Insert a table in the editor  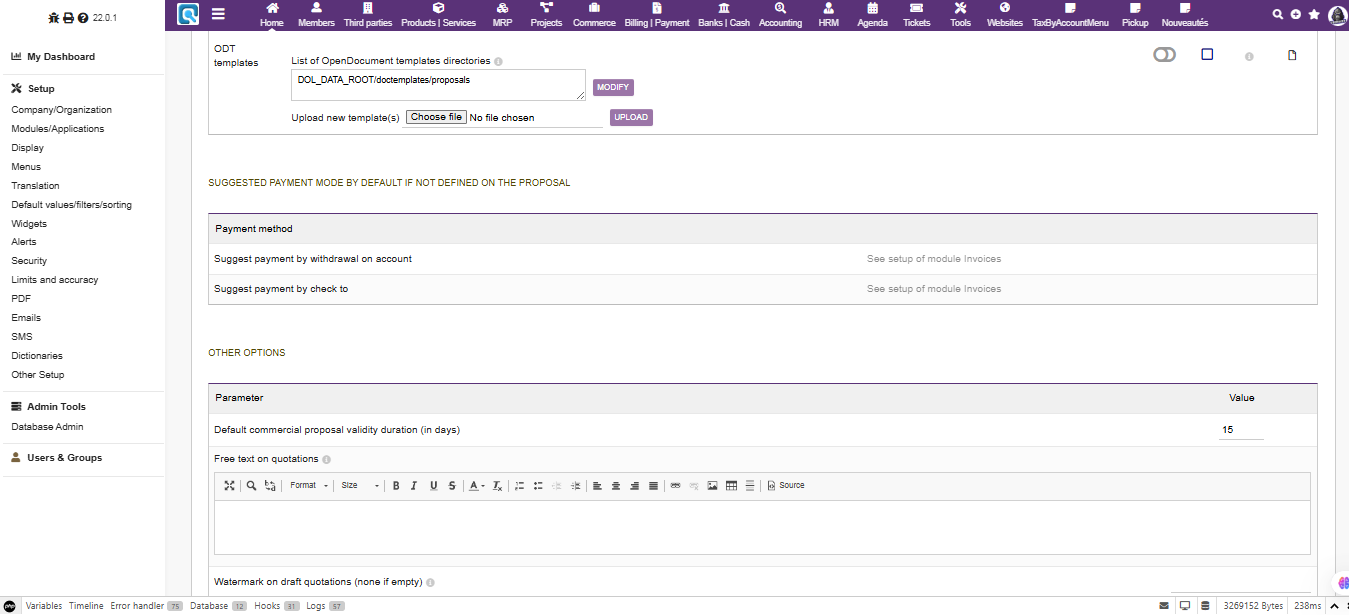(731, 486)
